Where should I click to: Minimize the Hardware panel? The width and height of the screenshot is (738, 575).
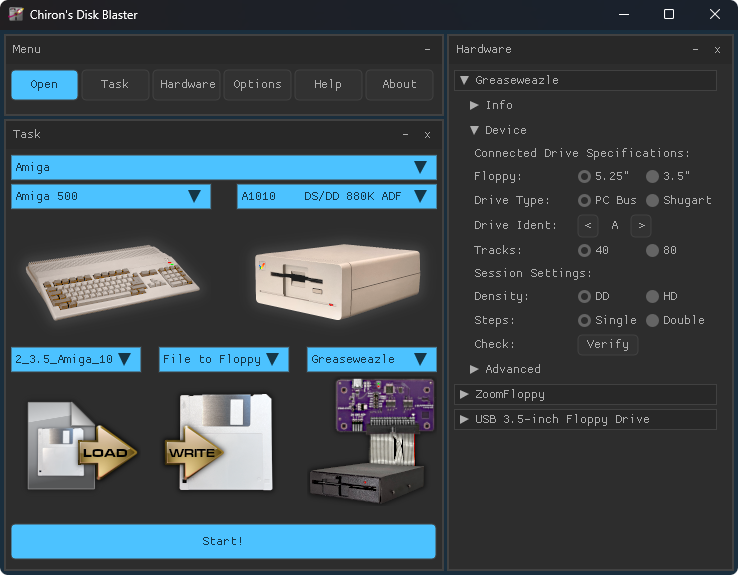(695, 49)
